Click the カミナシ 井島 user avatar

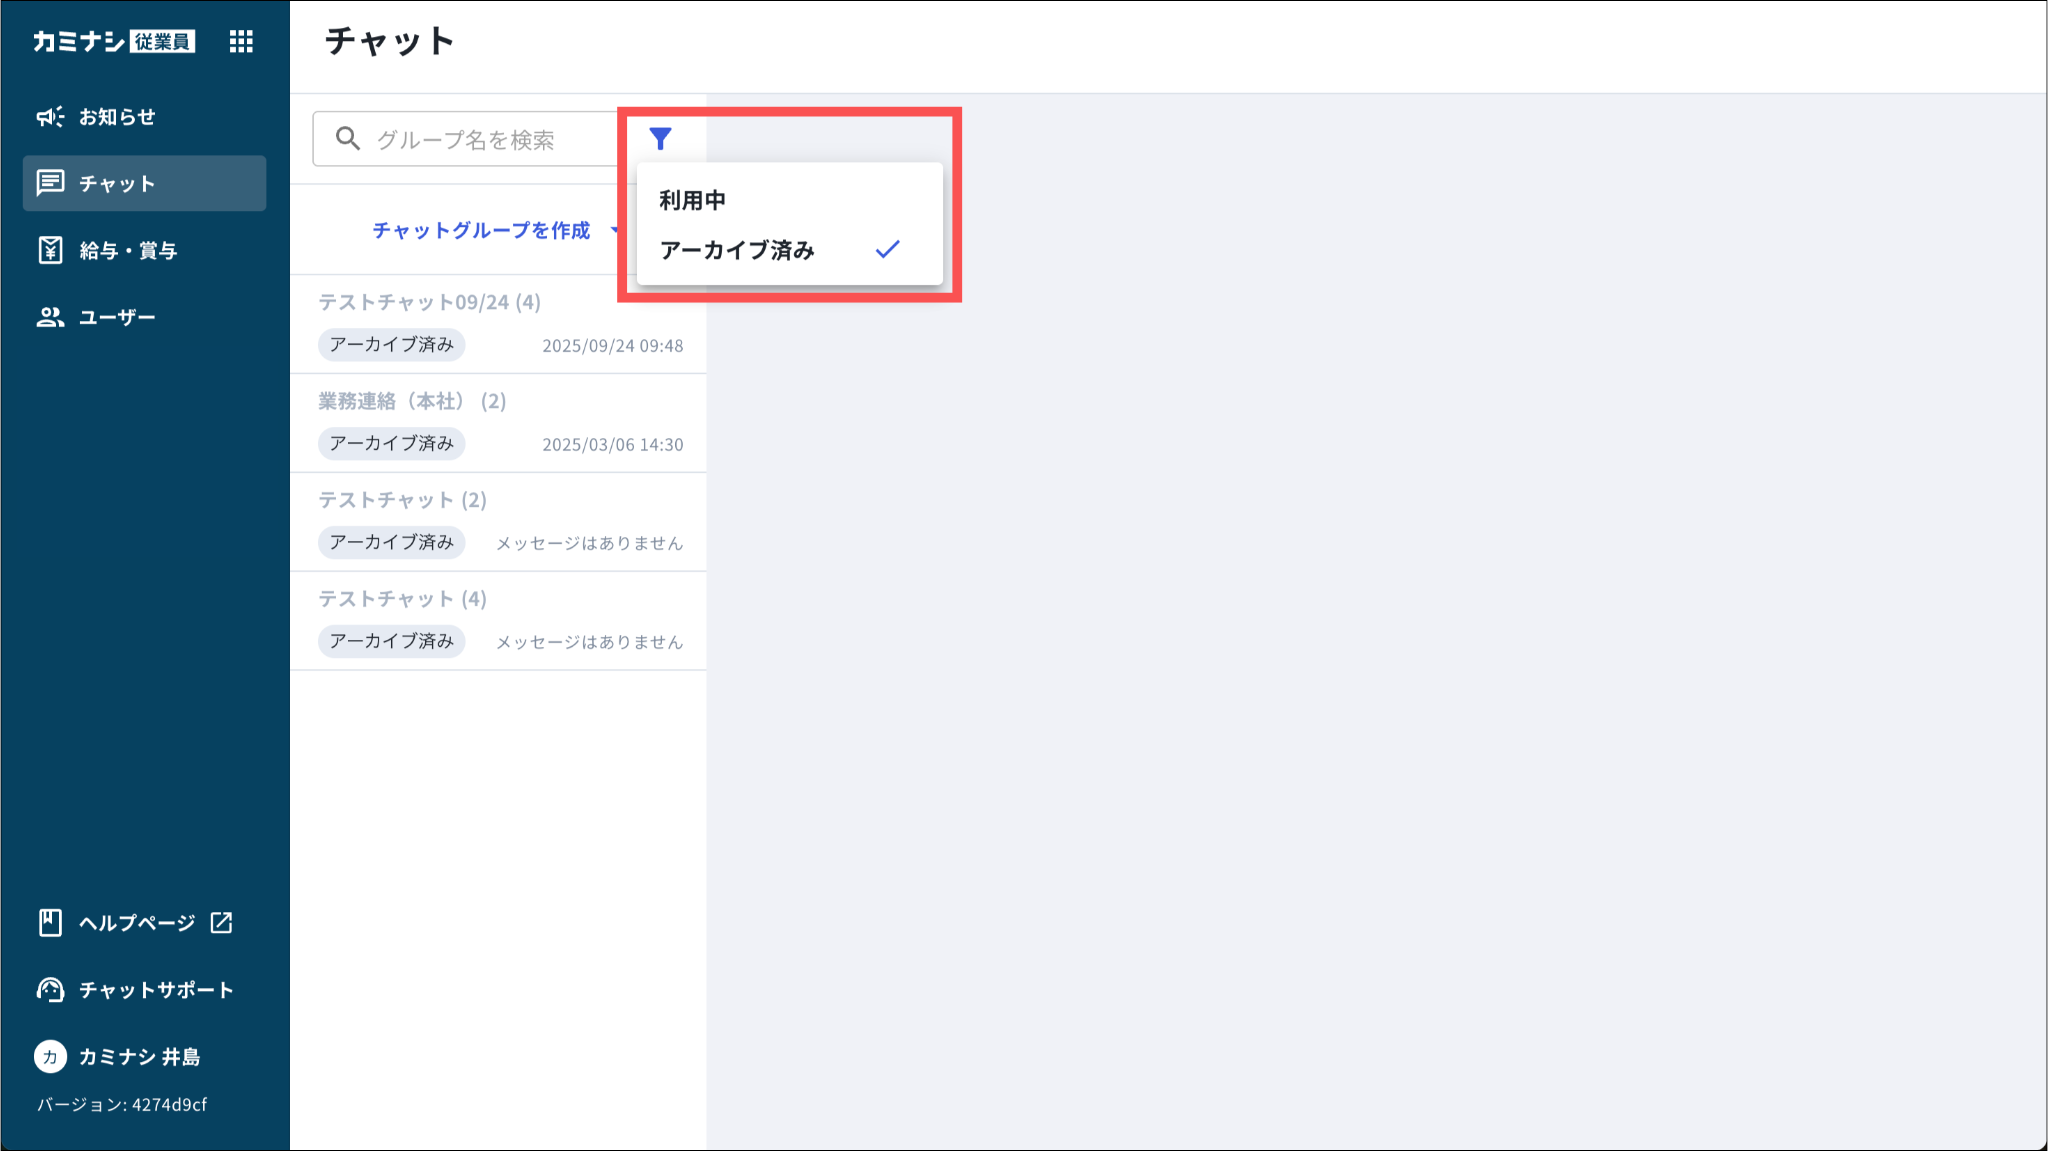[x=50, y=1056]
